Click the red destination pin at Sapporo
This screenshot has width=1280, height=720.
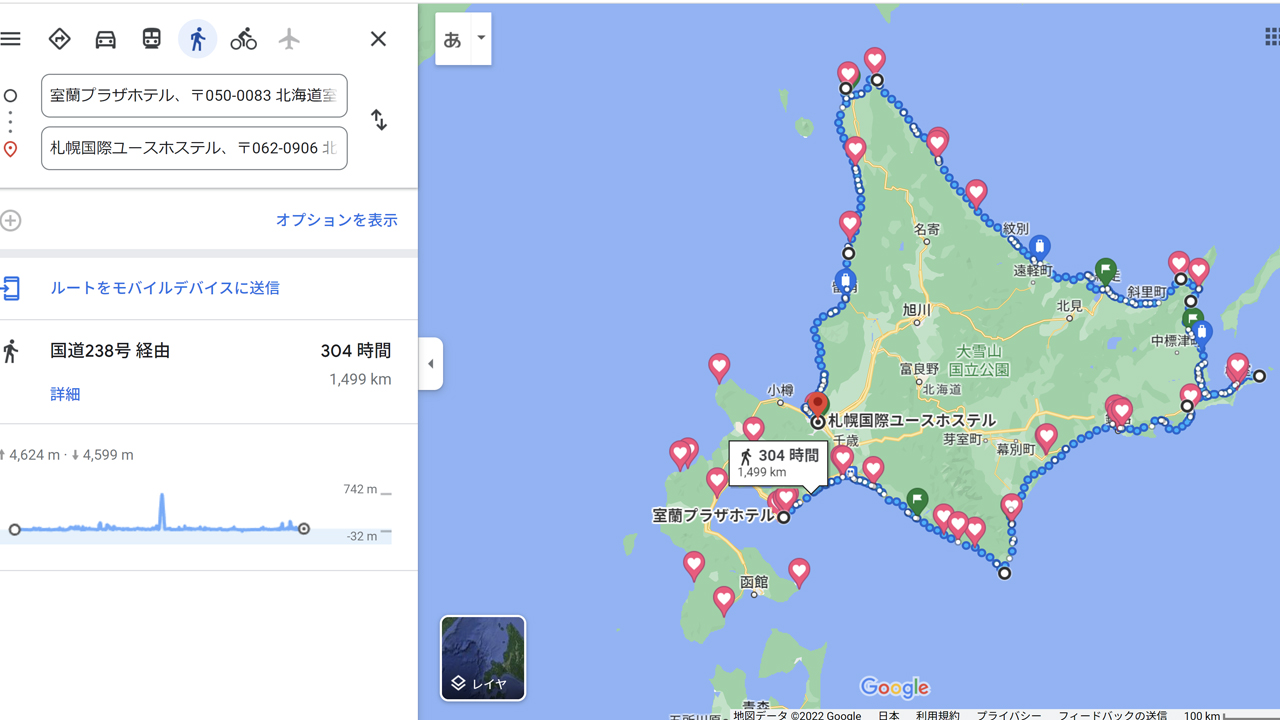tap(817, 406)
